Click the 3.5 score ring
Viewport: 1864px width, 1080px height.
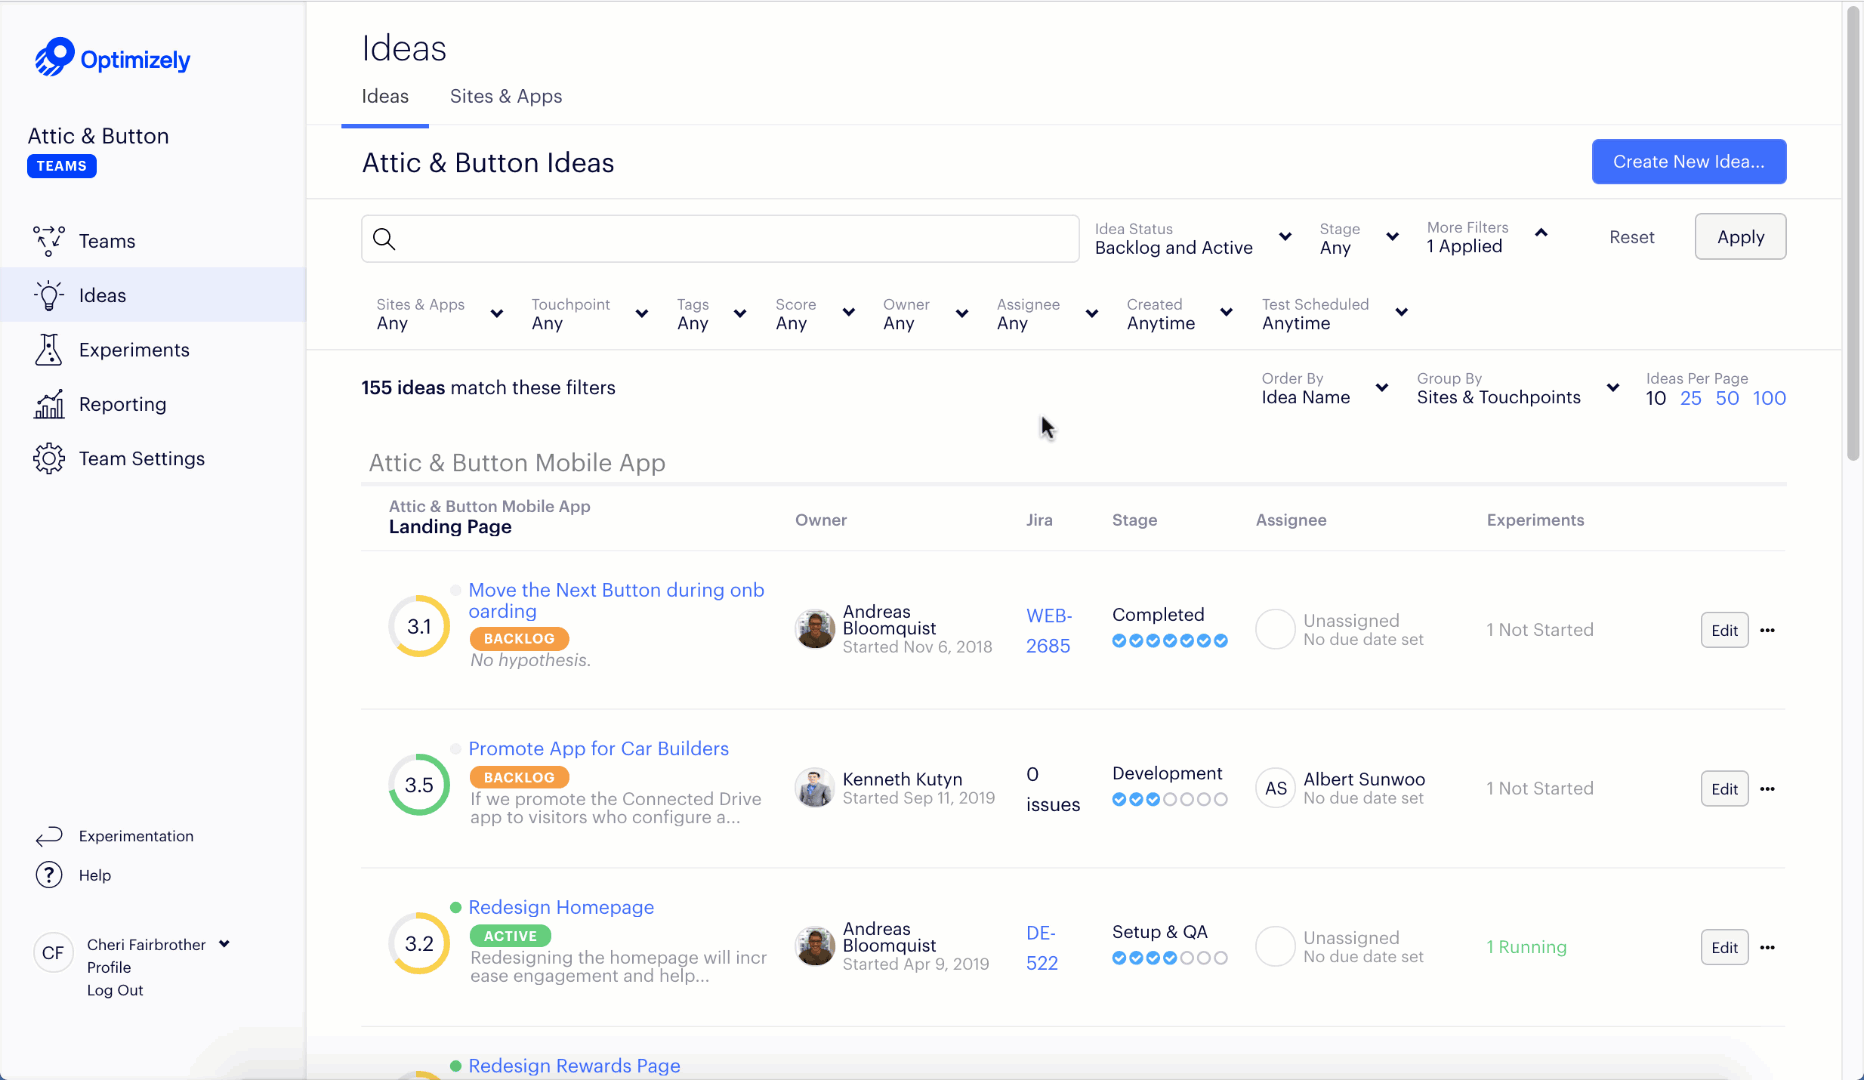coord(419,785)
